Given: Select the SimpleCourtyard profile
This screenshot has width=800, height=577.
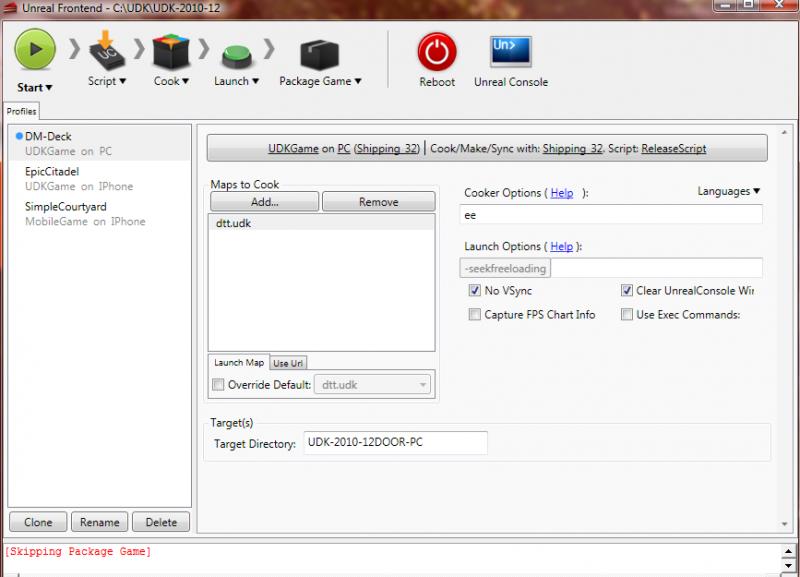Looking at the screenshot, I should click(99, 214).
